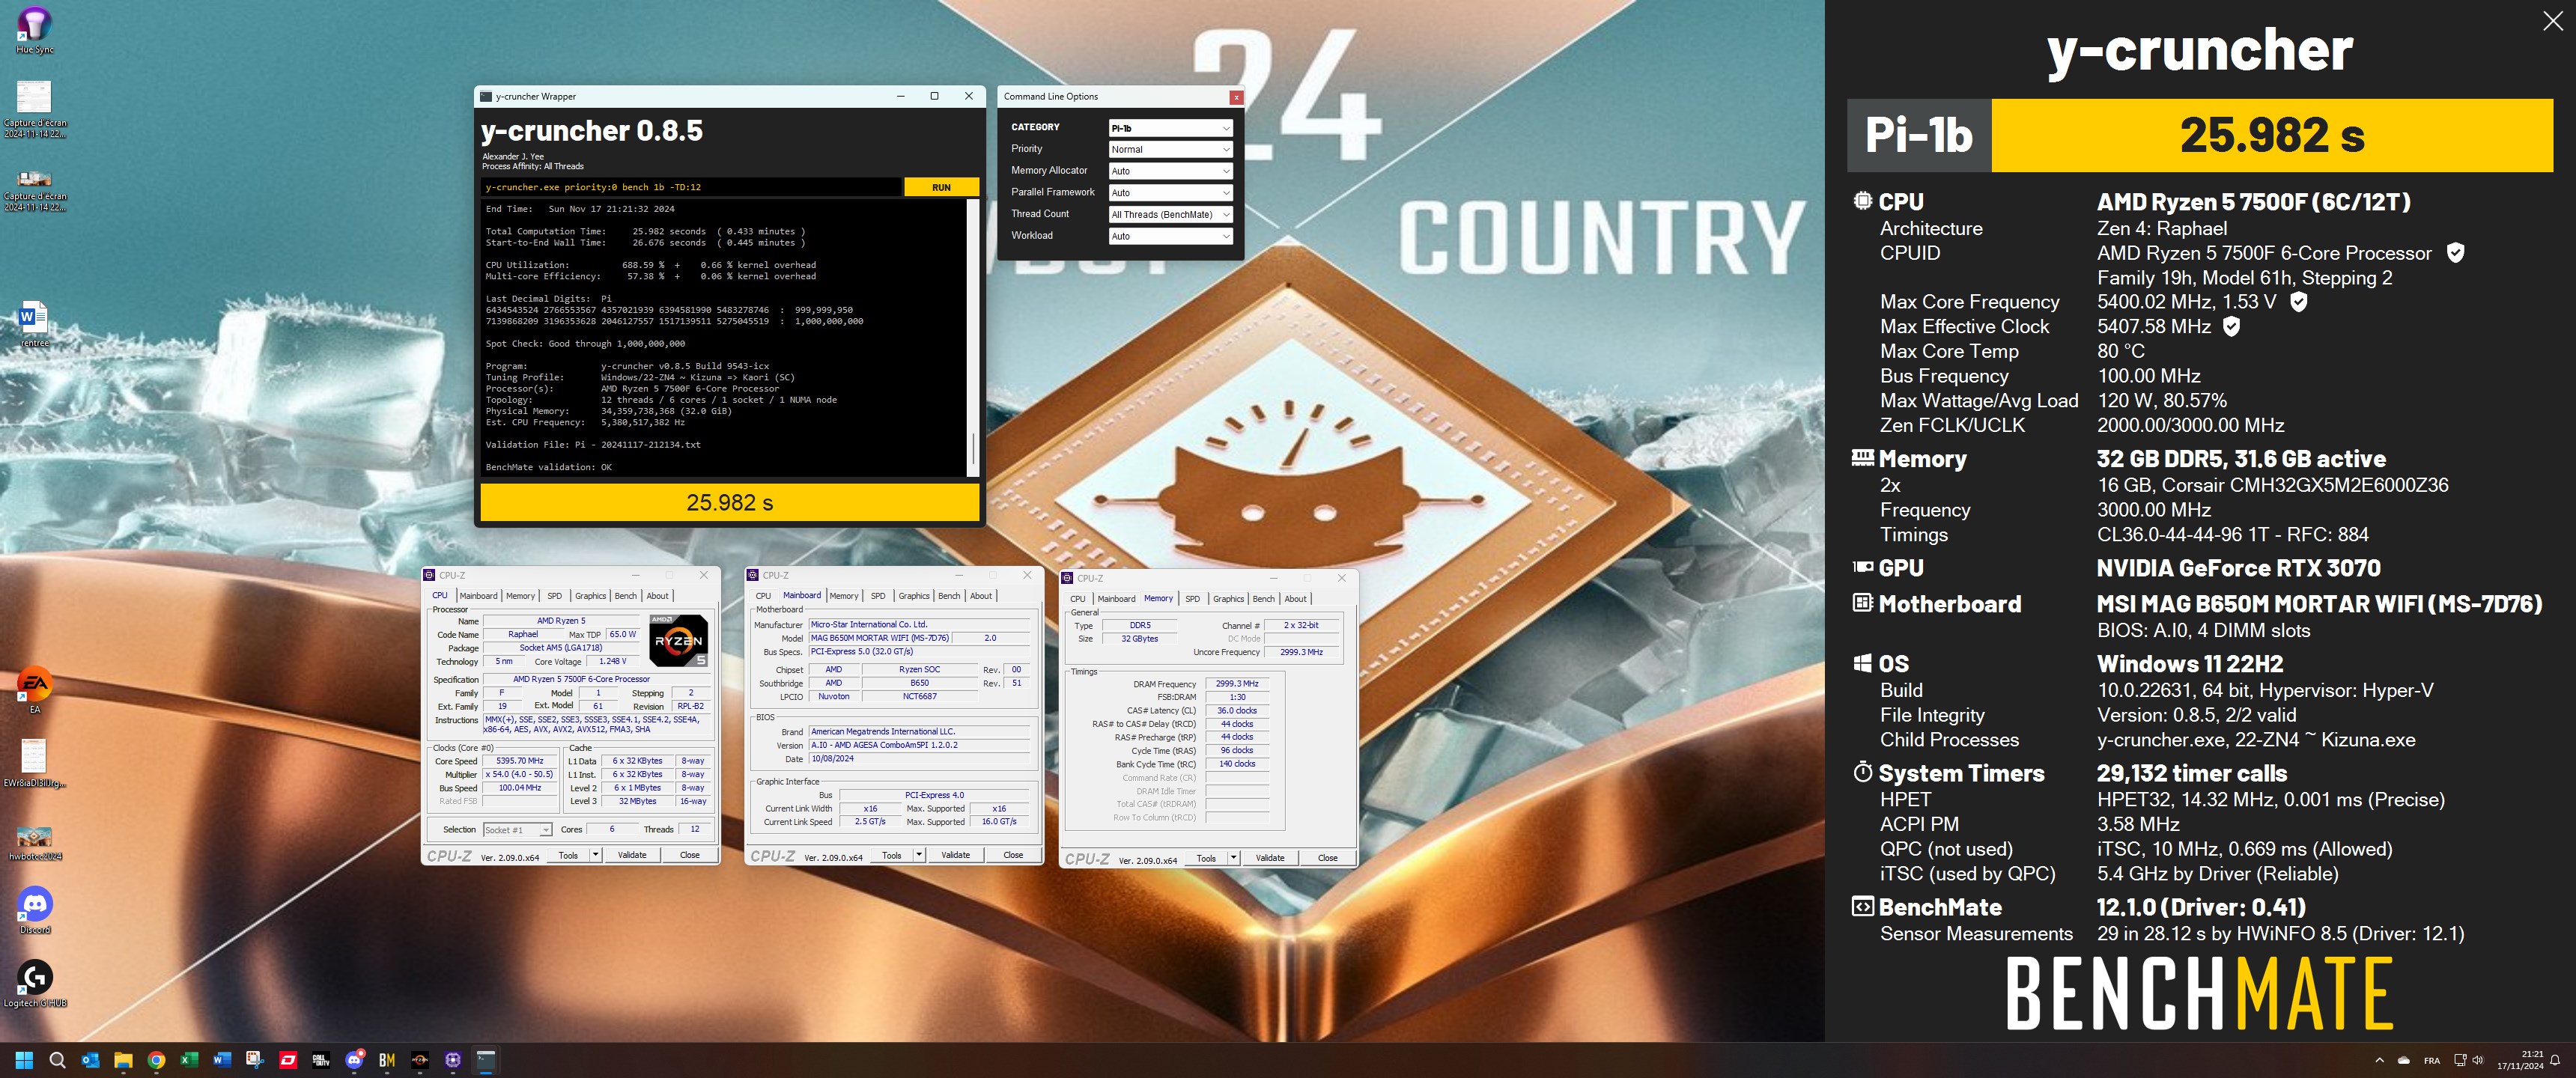Open the Workload dropdown

point(1170,236)
